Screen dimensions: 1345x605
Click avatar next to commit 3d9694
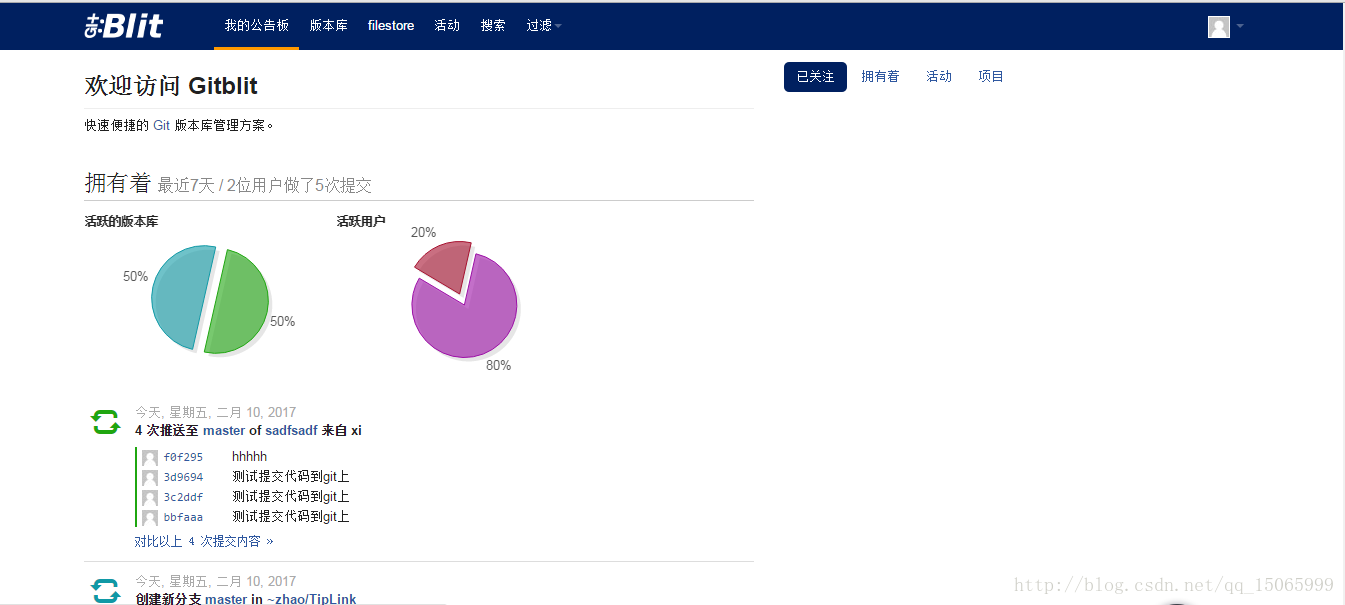pos(150,478)
